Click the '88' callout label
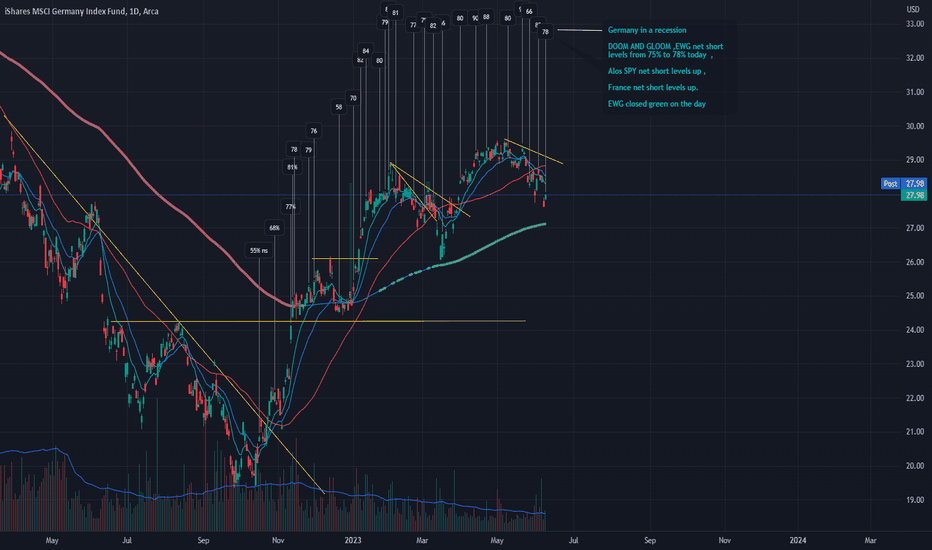 (486, 17)
